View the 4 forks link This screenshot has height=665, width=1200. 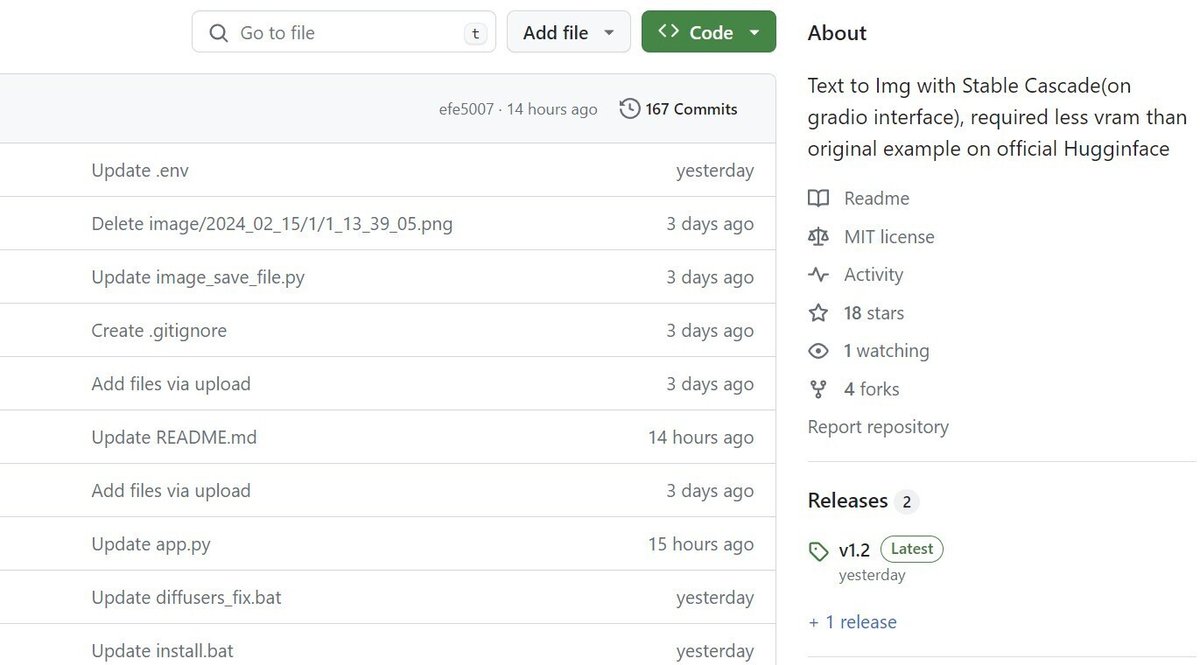click(871, 389)
